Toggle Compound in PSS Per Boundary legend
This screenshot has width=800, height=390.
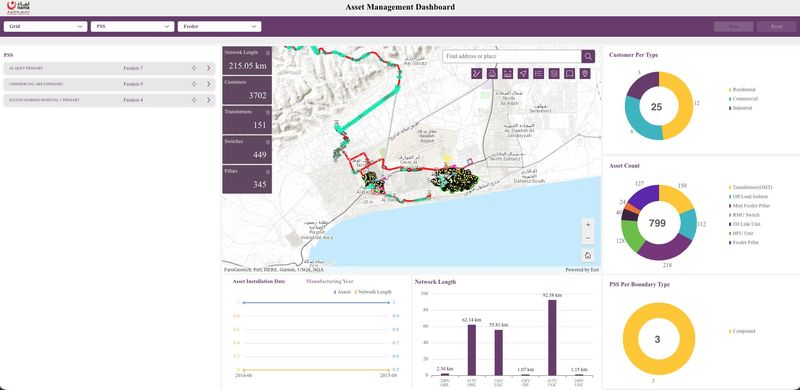tap(742, 331)
